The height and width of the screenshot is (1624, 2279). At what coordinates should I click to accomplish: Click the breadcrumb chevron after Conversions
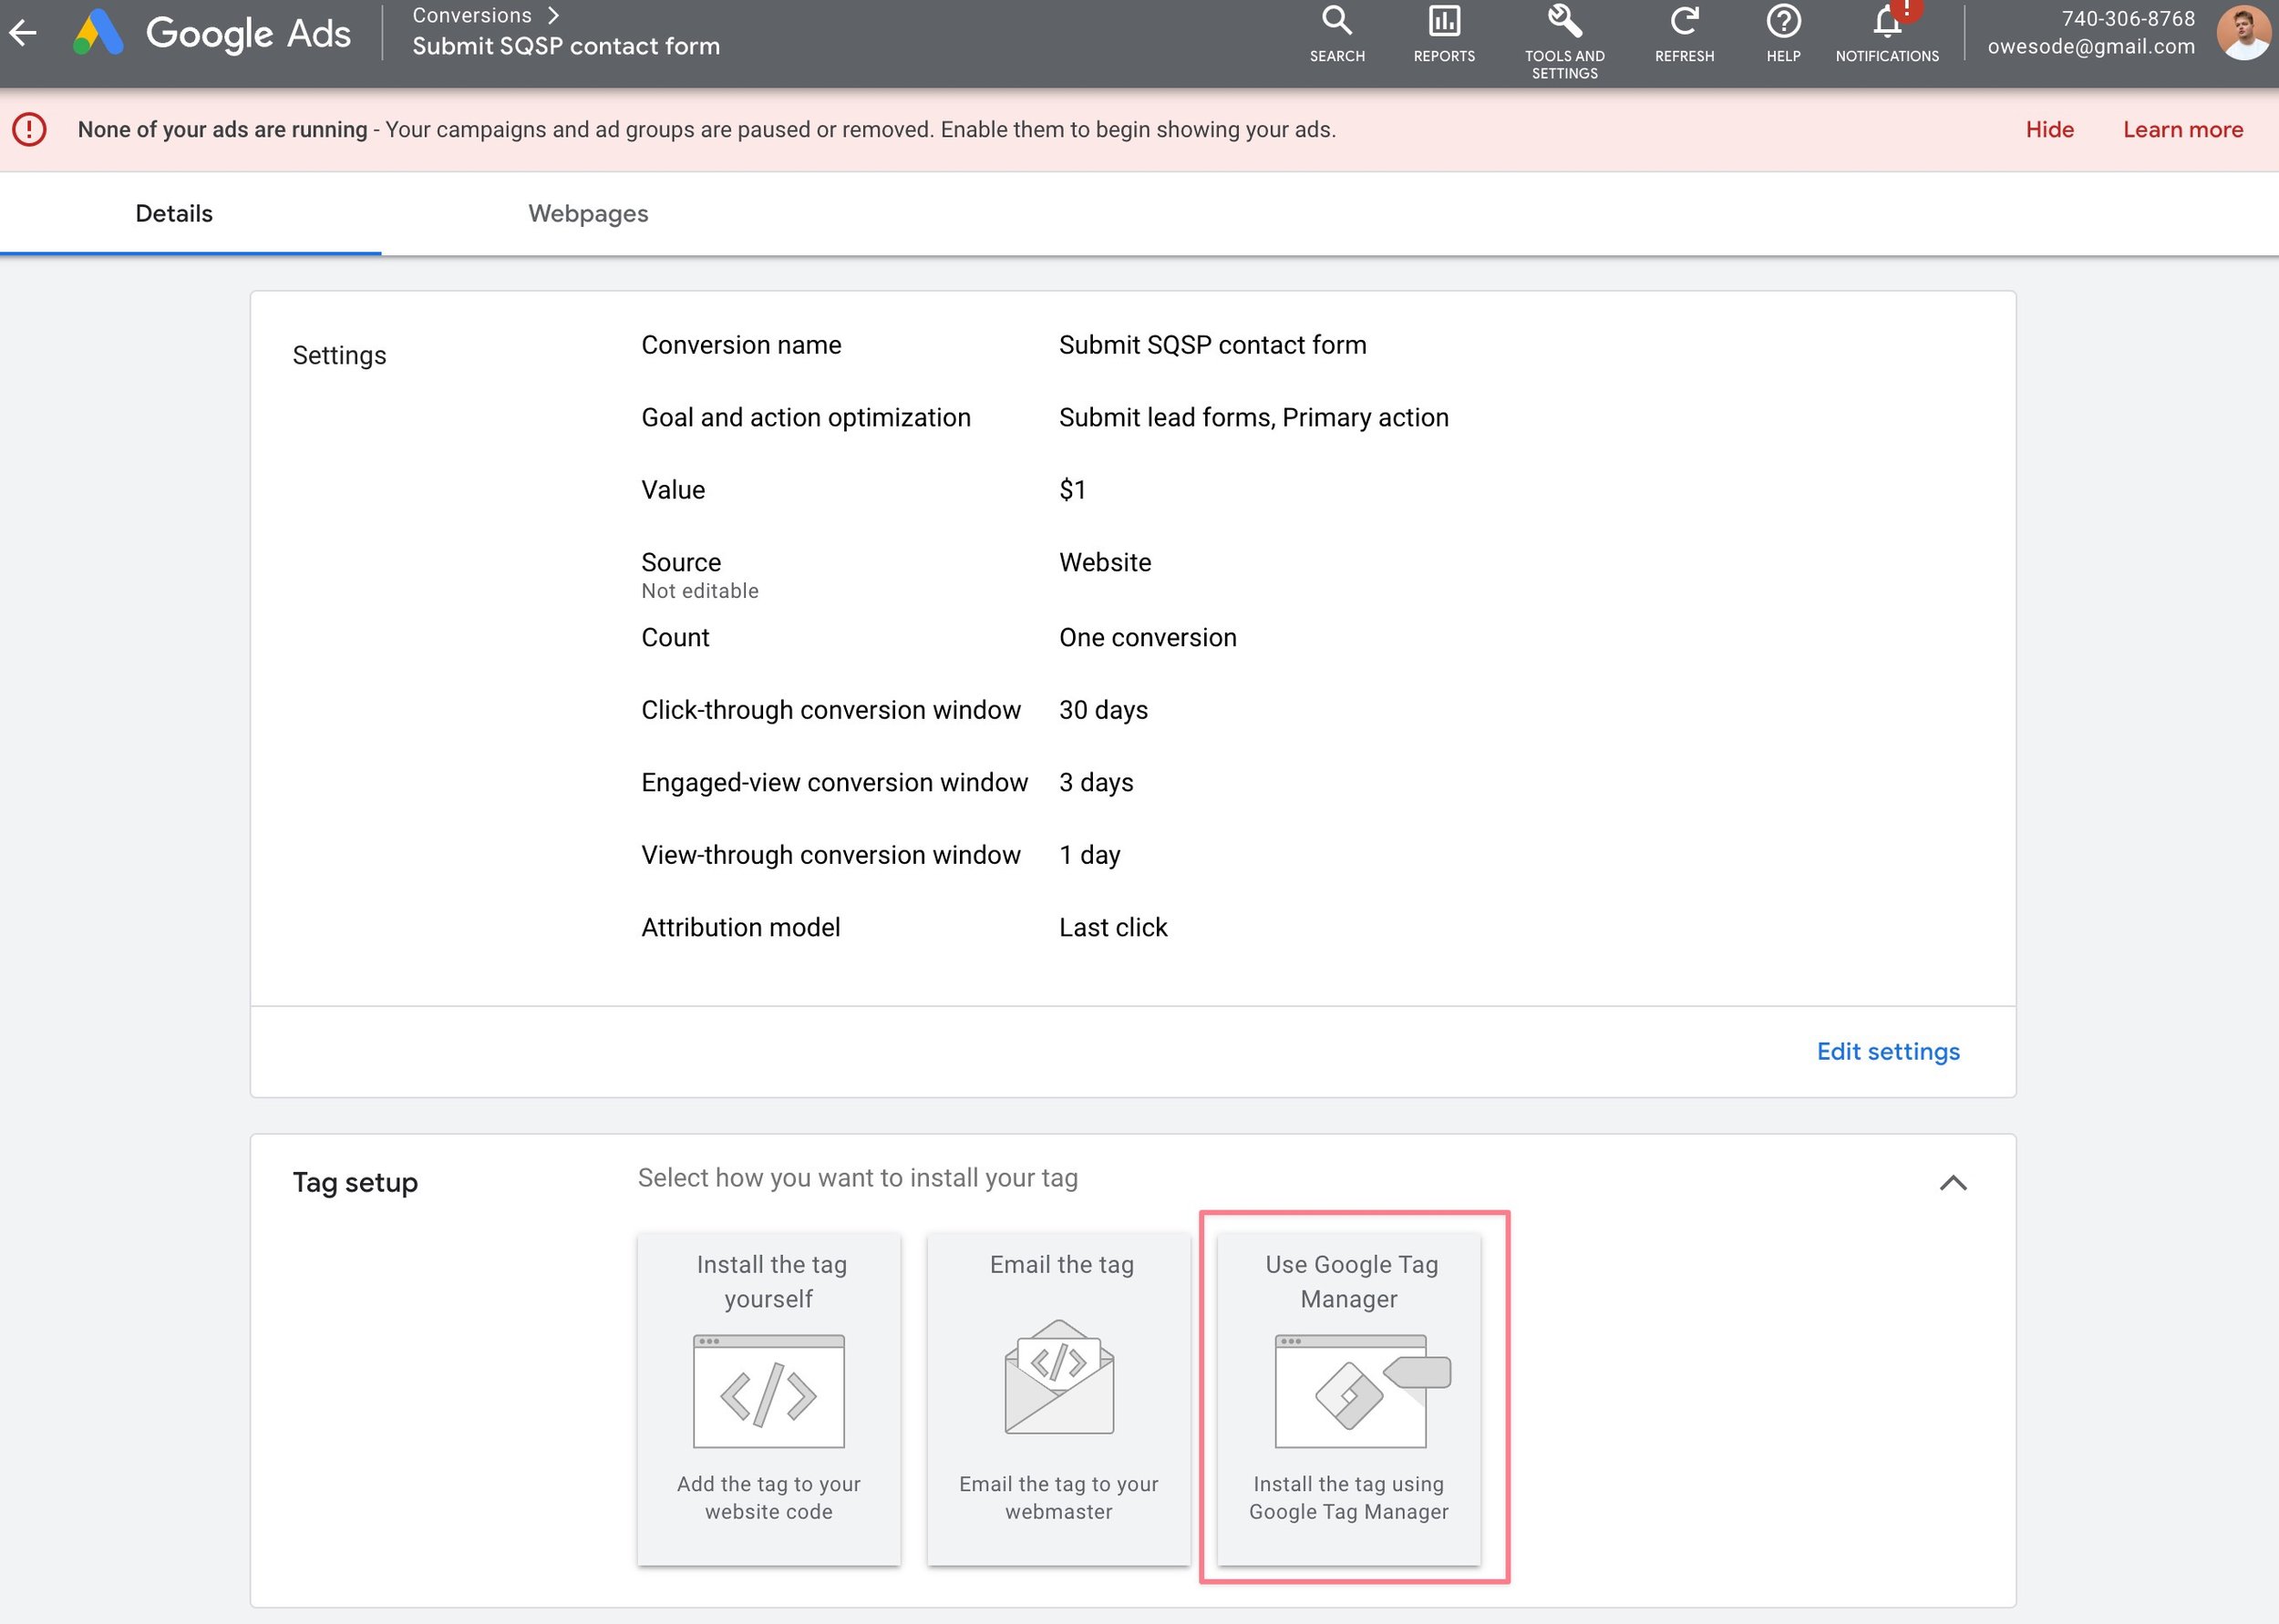pyautogui.click(x=553, y=16)
